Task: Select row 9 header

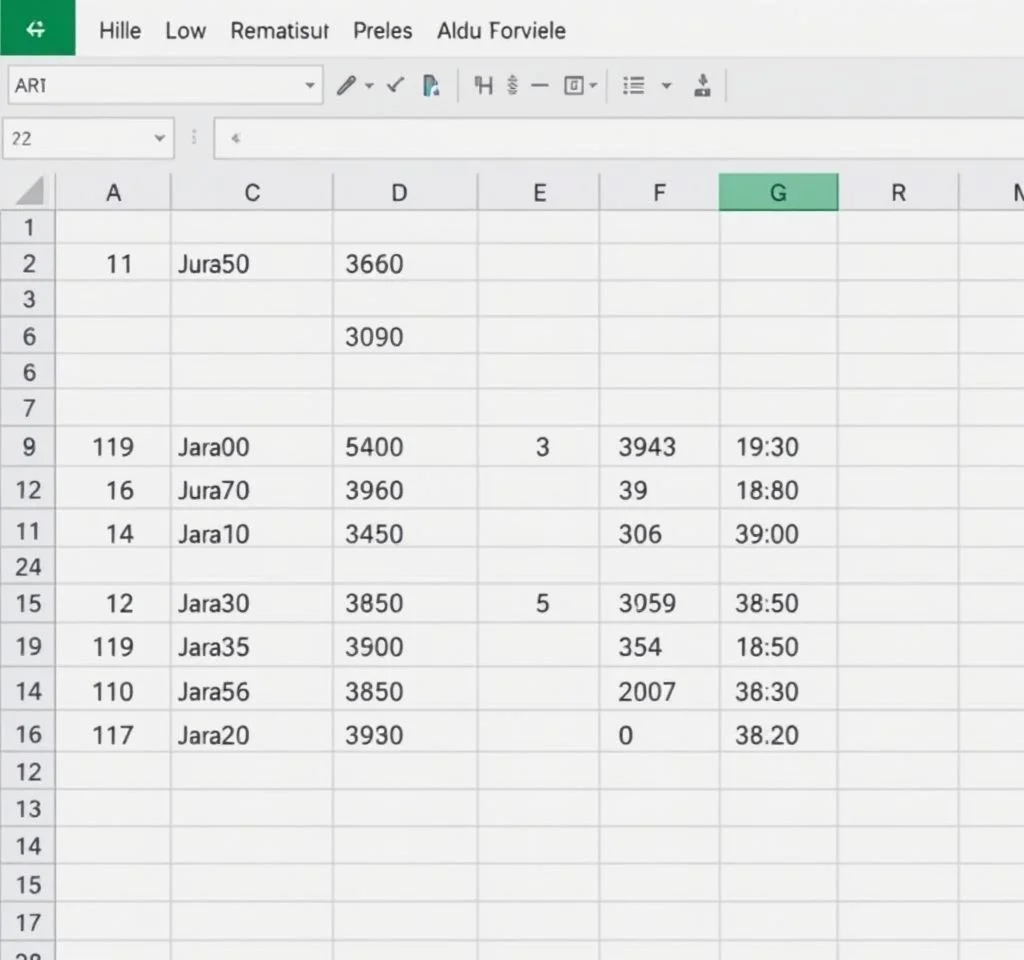Action: point(28,446)
